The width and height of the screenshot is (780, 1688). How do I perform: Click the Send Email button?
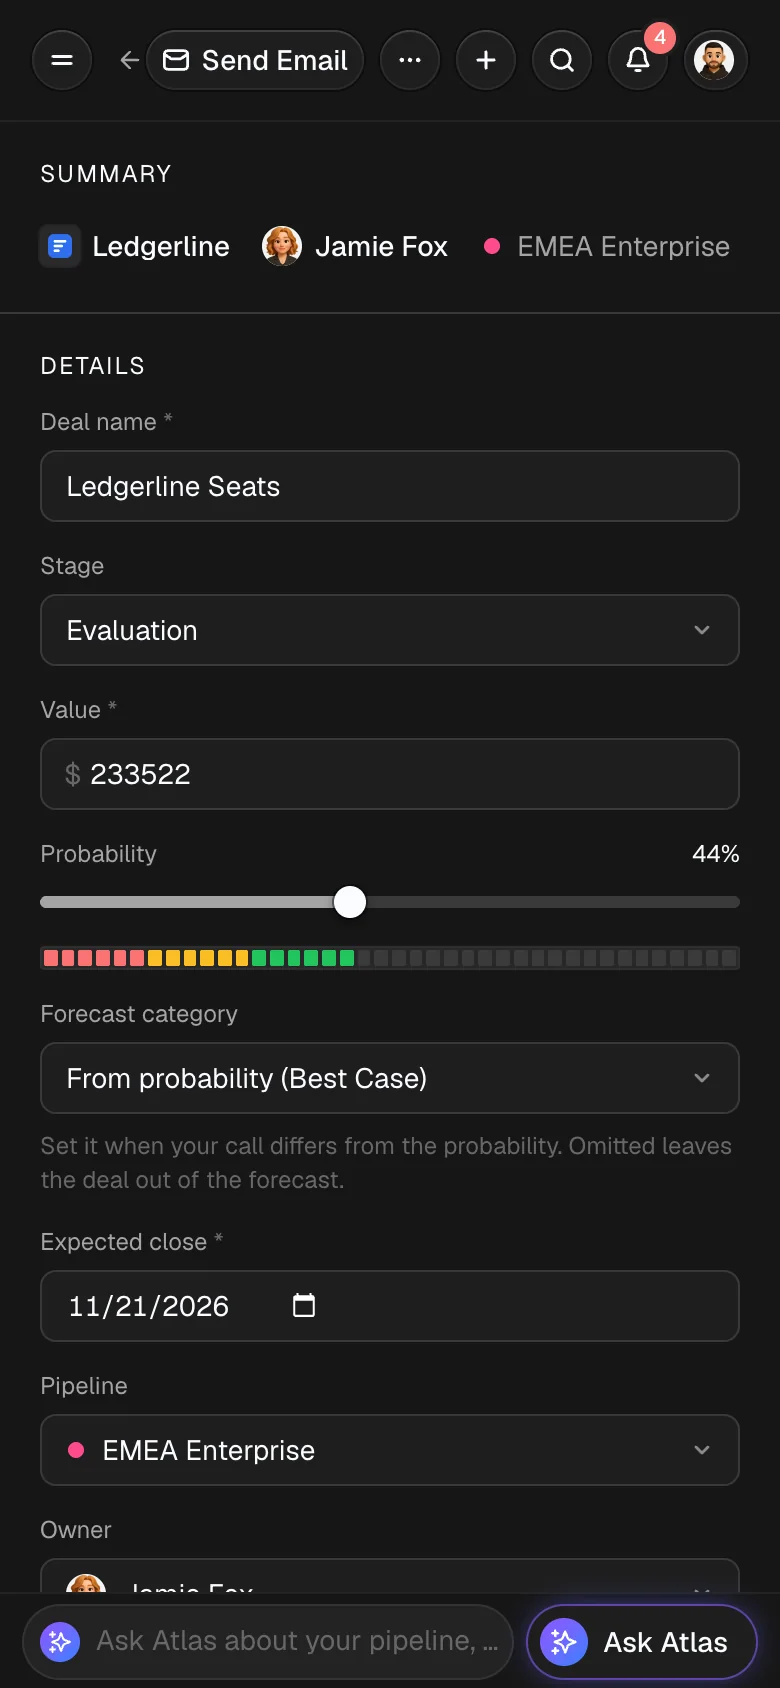[x=255, y=60]
